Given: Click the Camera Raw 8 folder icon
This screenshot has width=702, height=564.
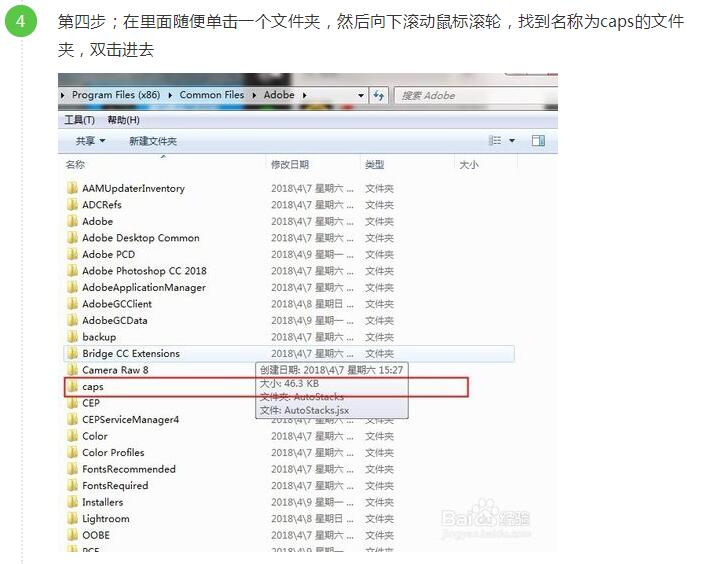Looking at the screenshot, I should point(73,370).
